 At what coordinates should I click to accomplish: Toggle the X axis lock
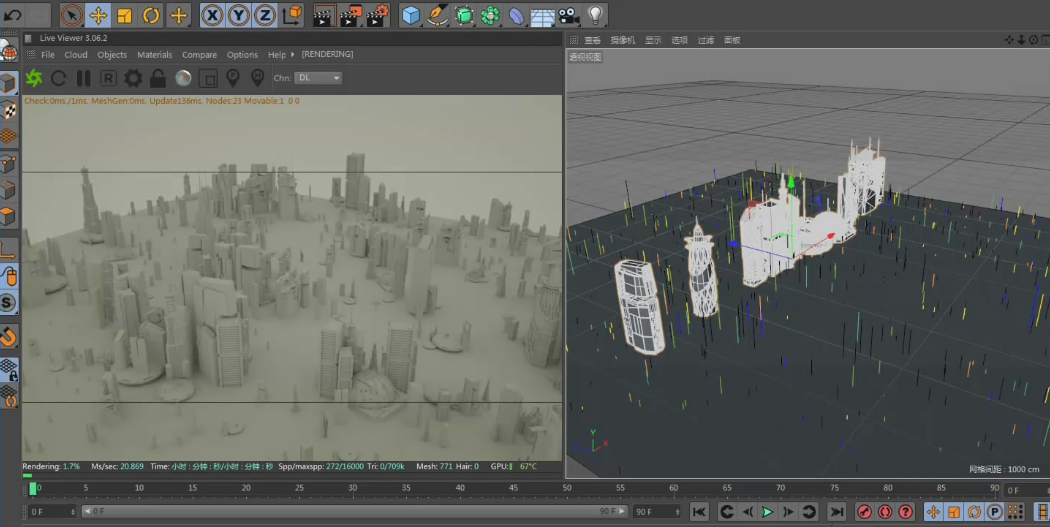pos(212,15)
